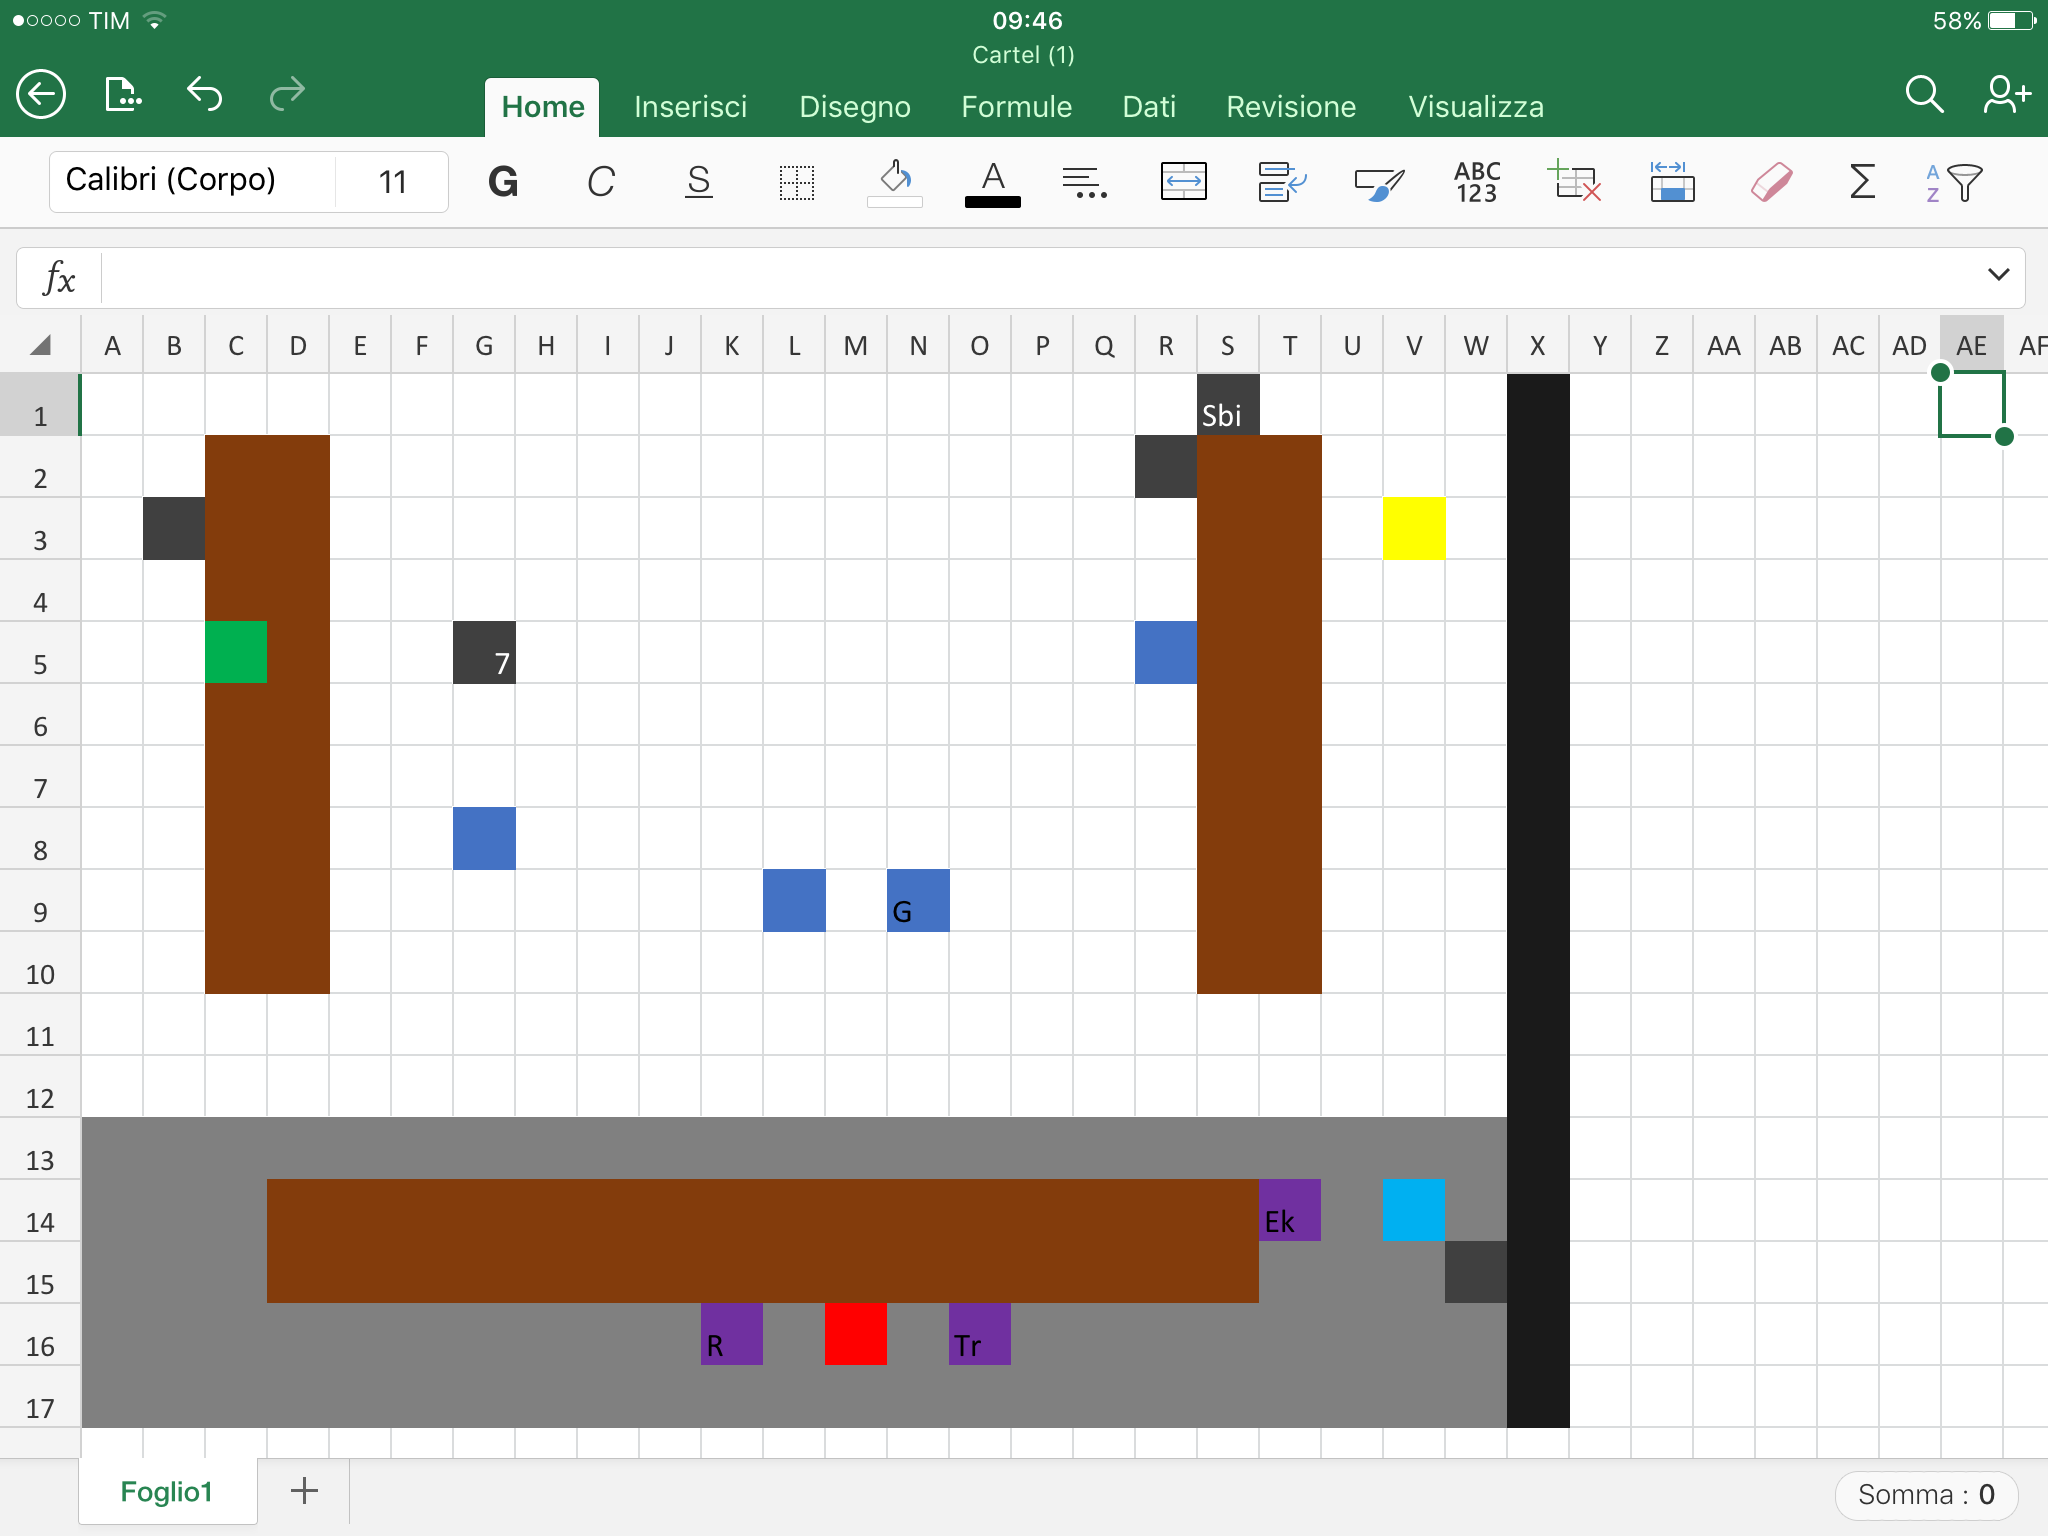Switch to the Formule tab
The width and height of the screenshot is (2048, 1536).
1016,107
